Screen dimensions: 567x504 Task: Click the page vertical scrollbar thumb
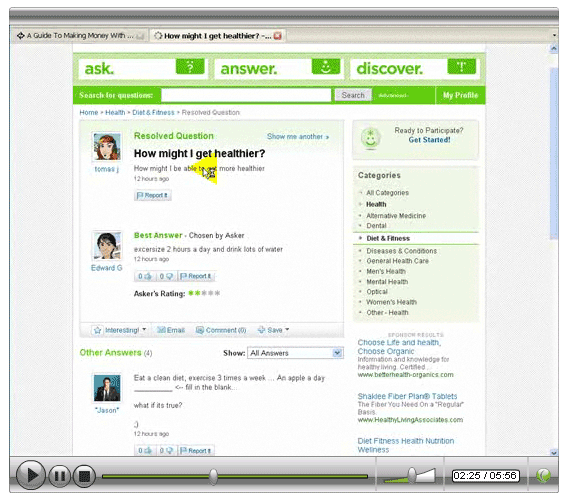pyautogui.click(x=554, y=153)
